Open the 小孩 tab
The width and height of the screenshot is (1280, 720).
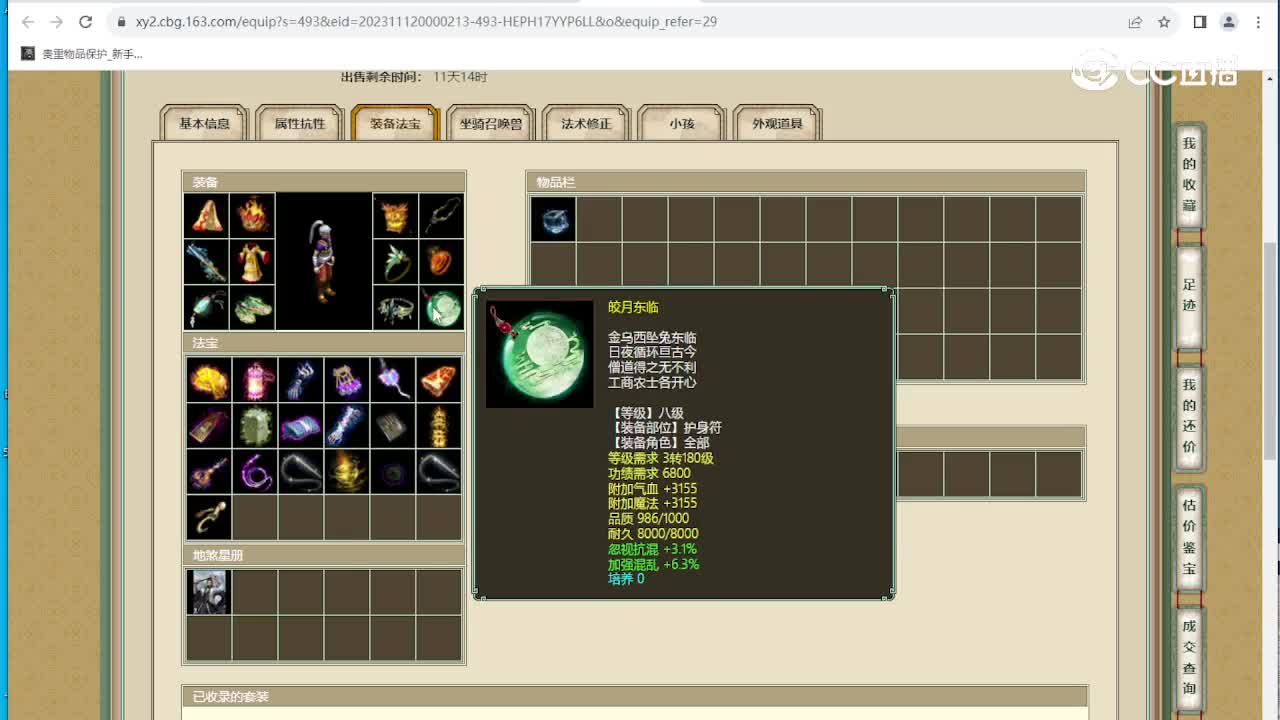[x=682, y=123]
